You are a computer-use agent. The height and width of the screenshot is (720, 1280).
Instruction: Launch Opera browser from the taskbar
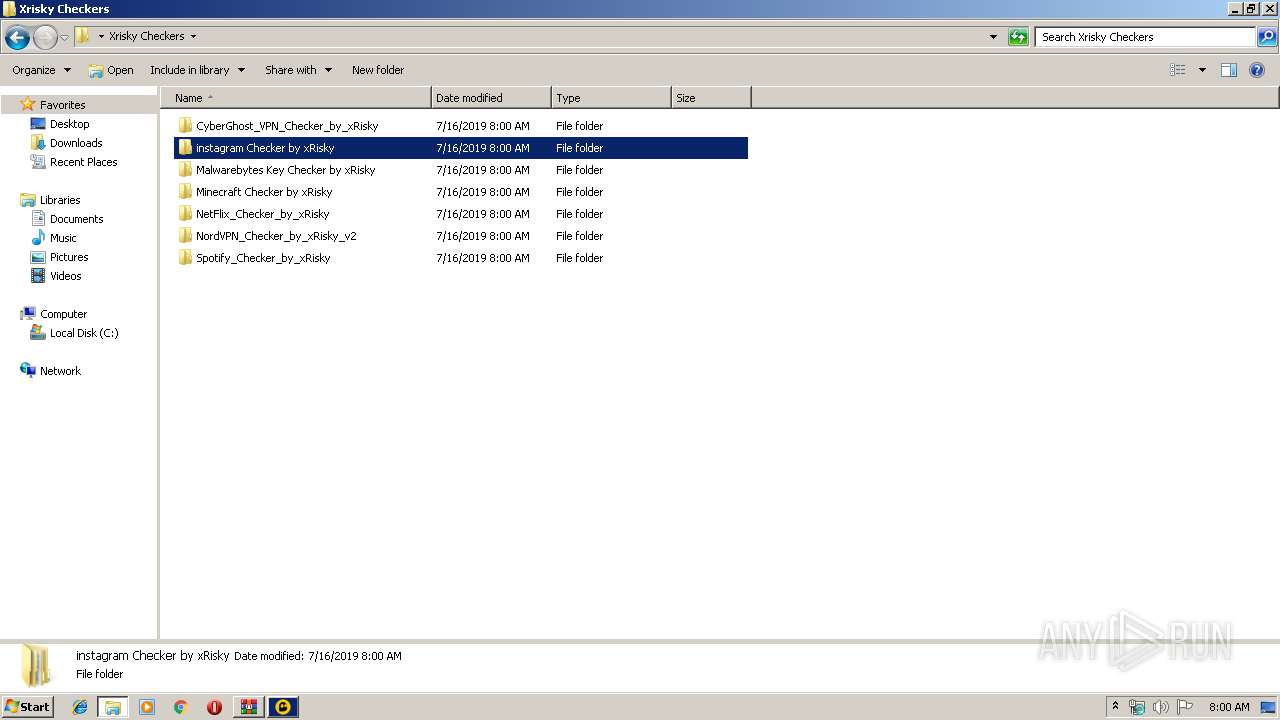(214, 707)
